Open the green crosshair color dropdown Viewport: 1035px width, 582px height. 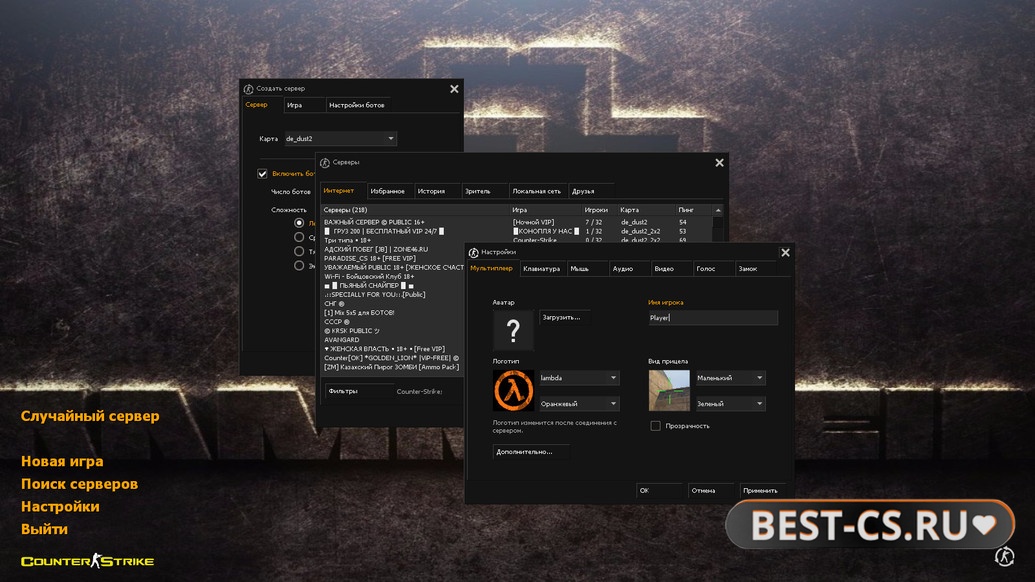[730, 403]
